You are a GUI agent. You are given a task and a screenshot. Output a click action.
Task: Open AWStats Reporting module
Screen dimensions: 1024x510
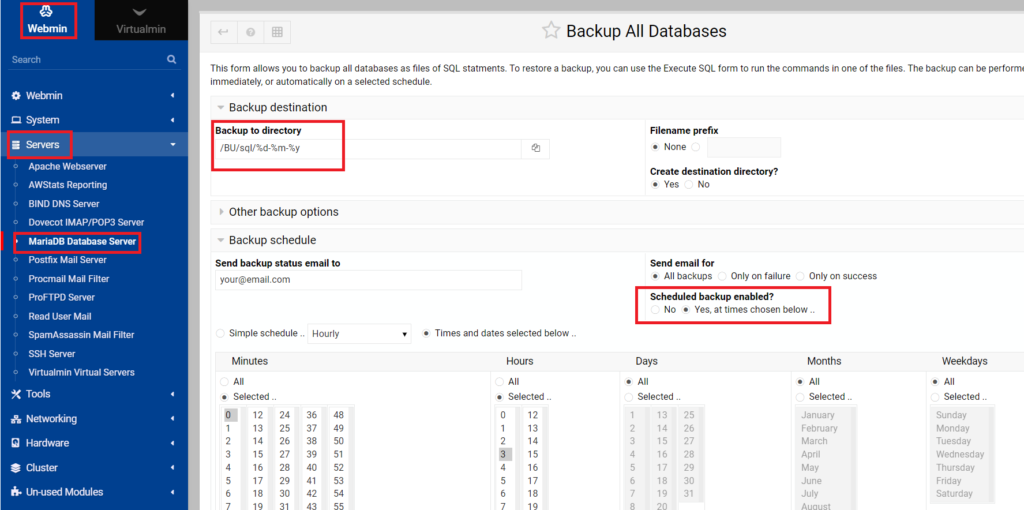click(x=67, y=185)
